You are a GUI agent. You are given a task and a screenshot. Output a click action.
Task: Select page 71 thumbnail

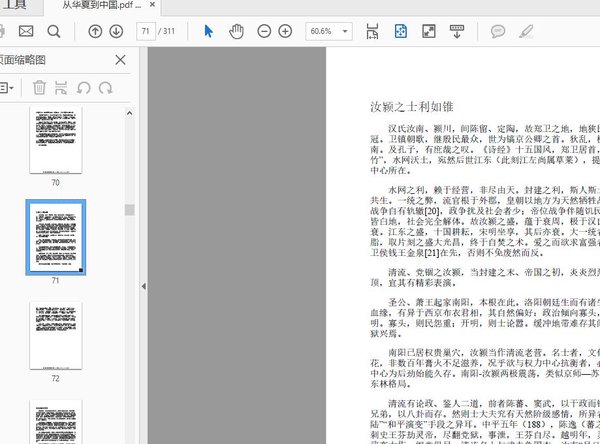point(56,237)
